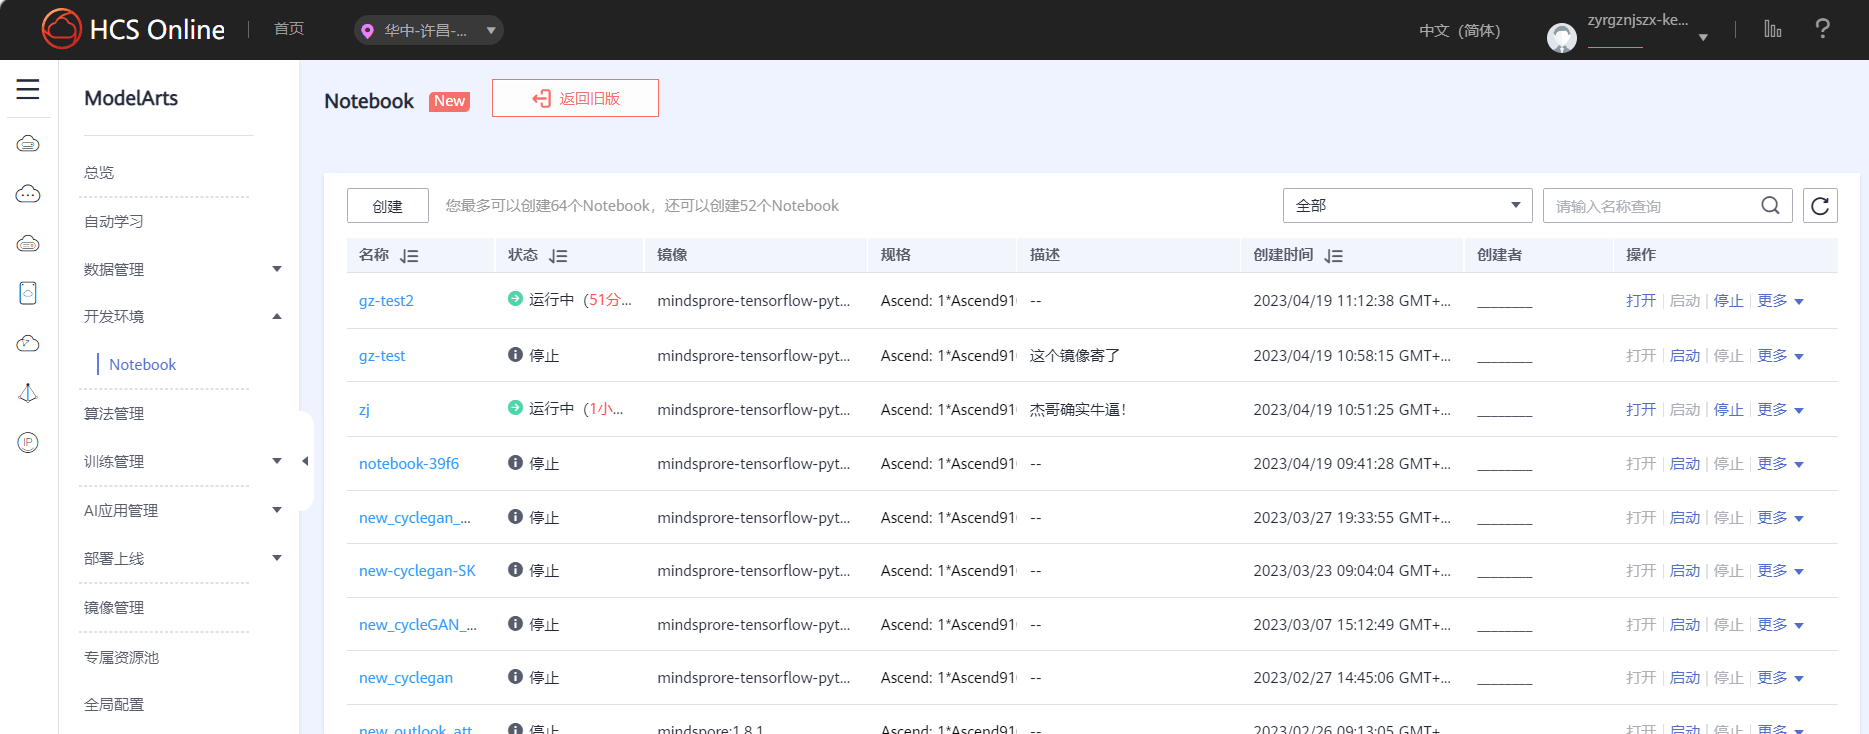
Task: Click stopped info icon for notebook-39f6
Action: (515, 463)
